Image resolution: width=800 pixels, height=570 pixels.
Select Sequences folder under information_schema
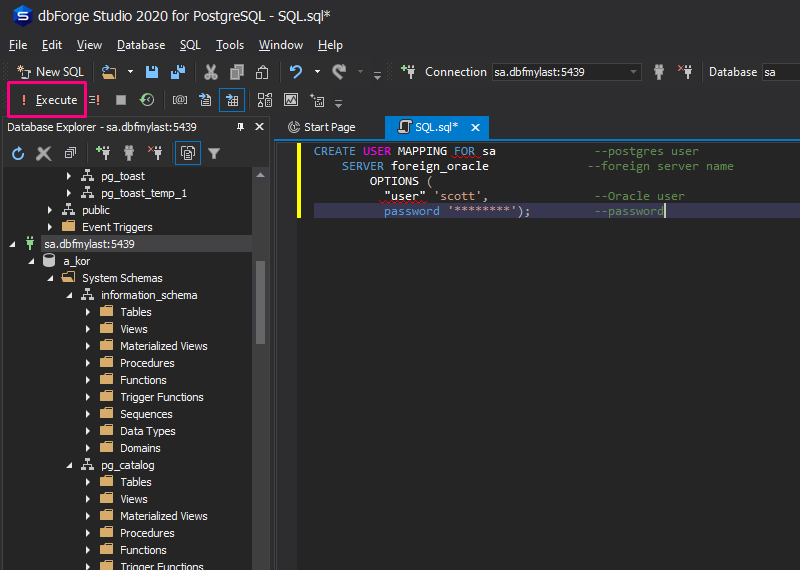(146, 414)
